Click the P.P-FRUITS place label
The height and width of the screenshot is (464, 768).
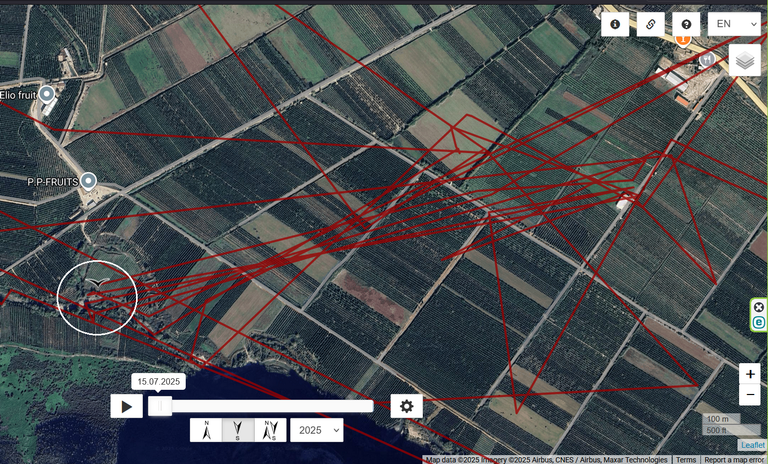(52, 182)
